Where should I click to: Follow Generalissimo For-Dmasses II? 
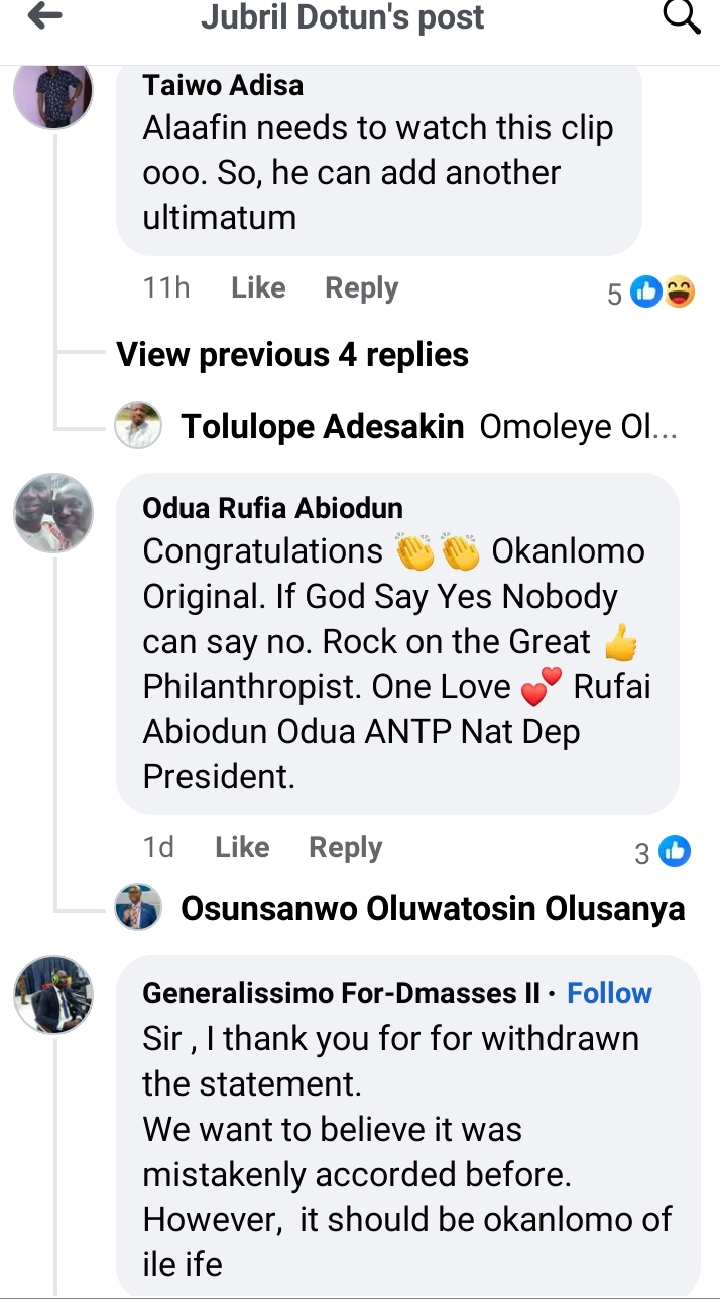click(x=609, y=993)
